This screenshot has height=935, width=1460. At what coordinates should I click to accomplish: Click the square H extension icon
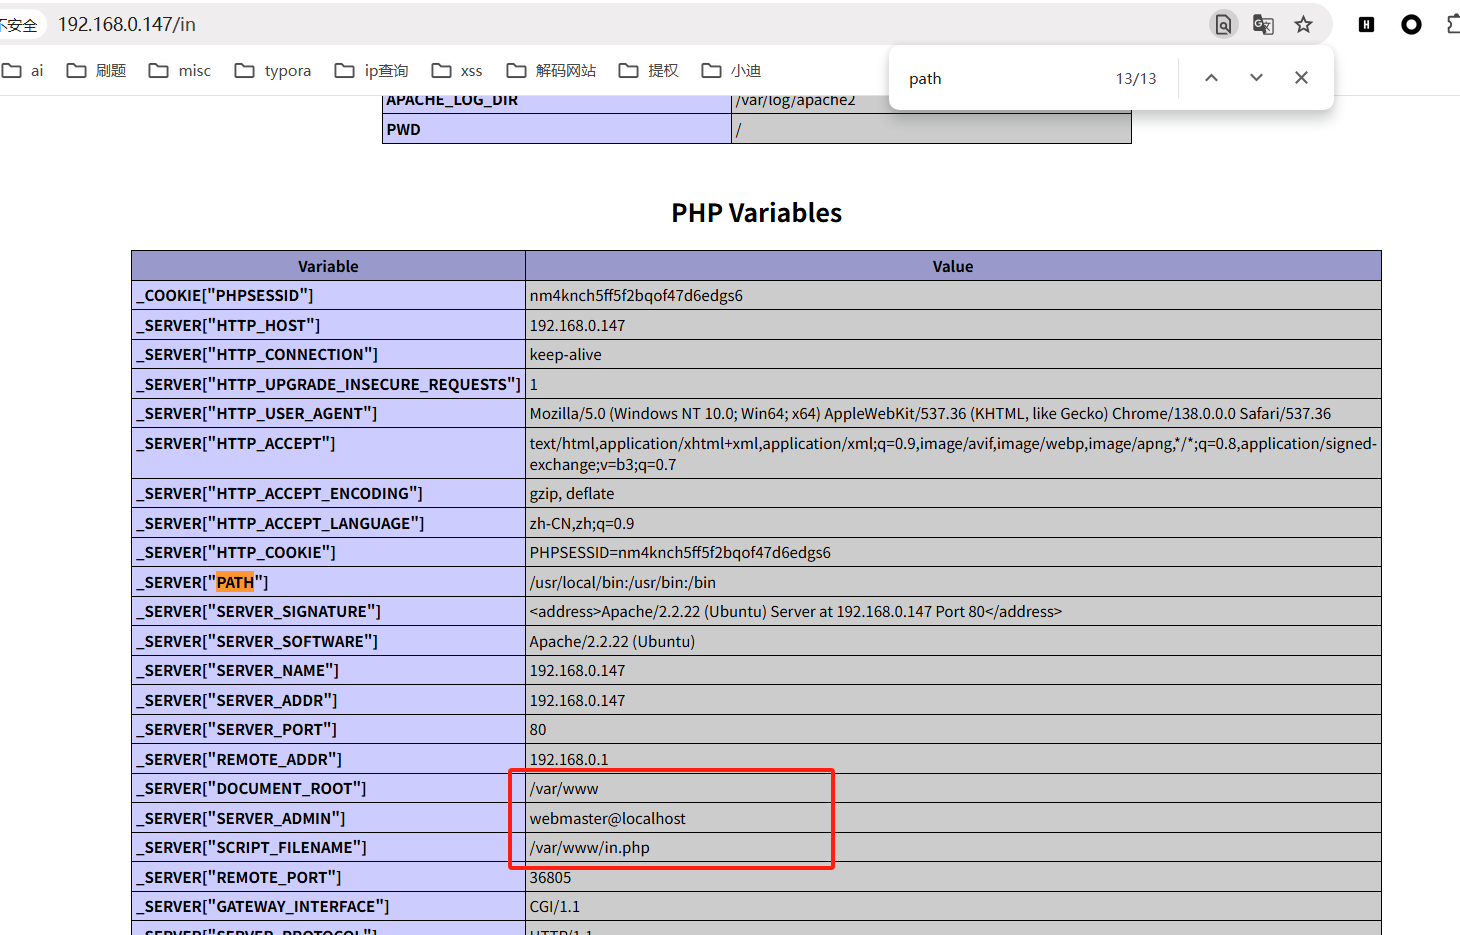click(1366, 24)
